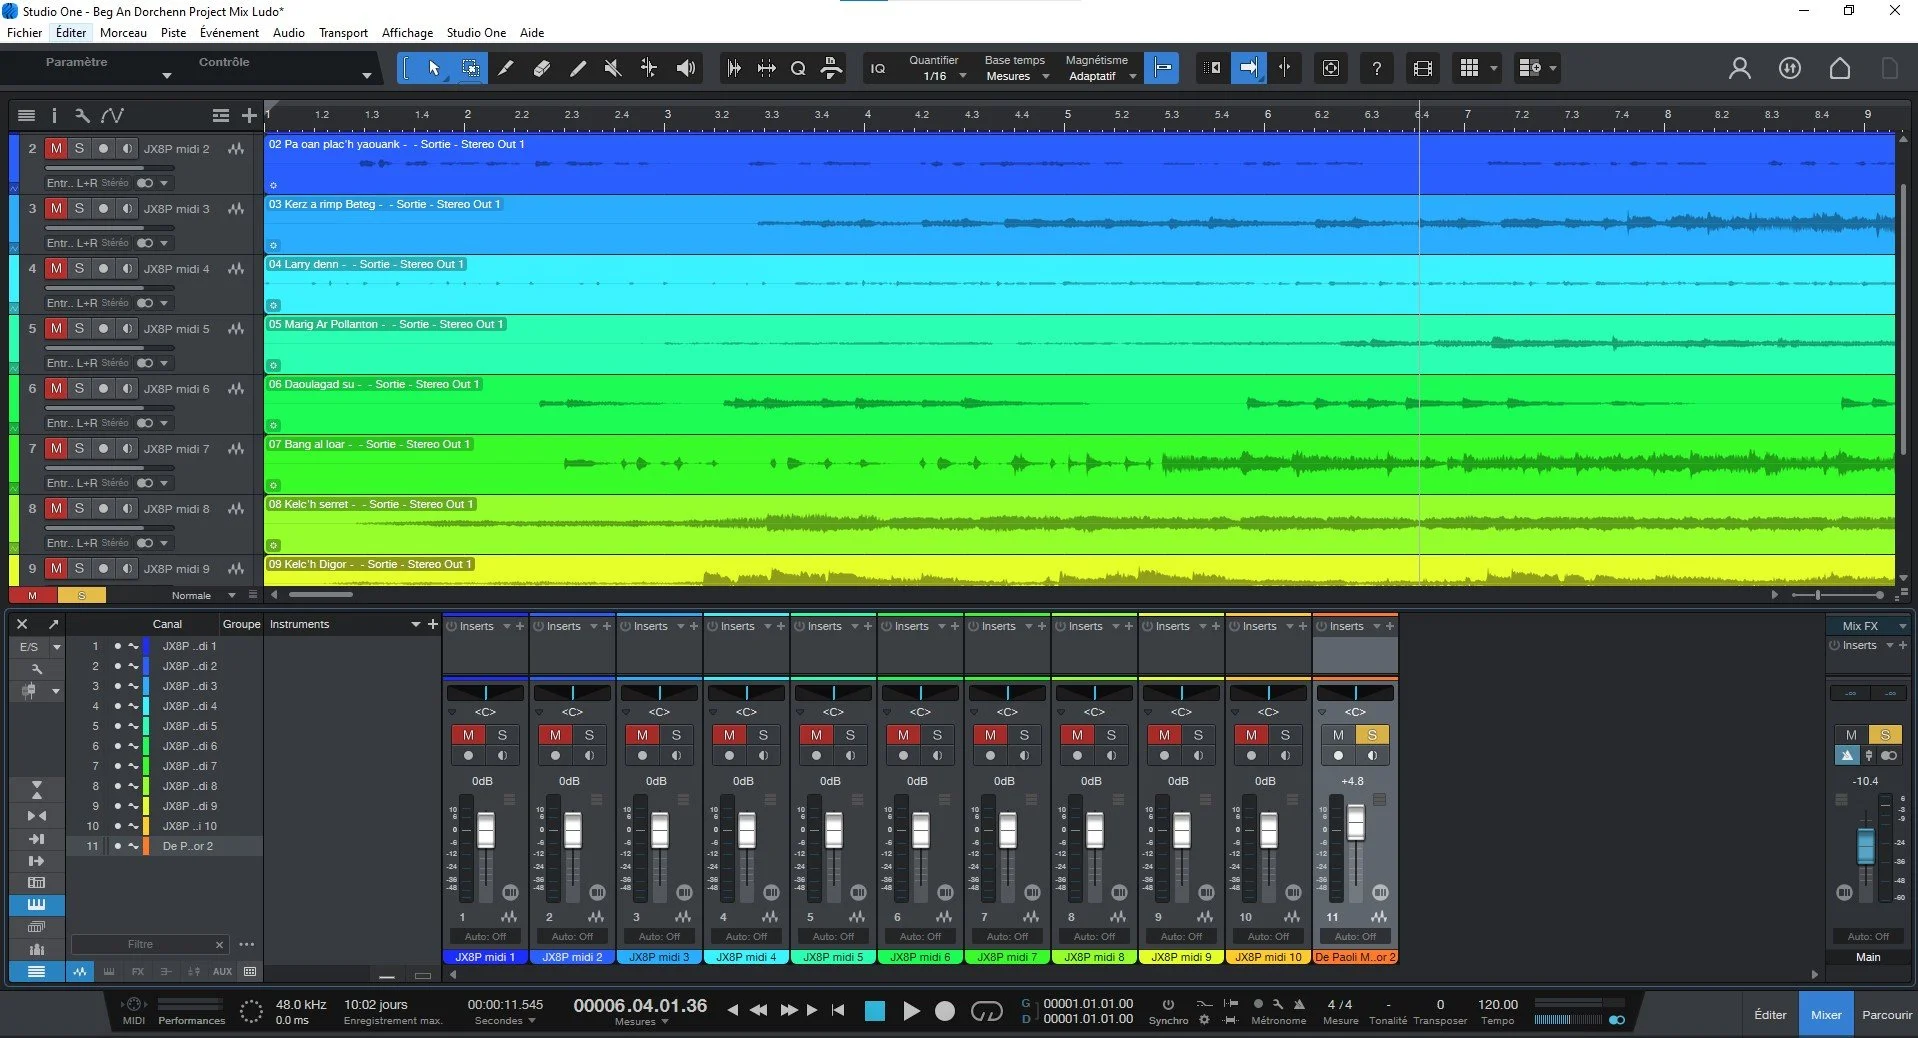Open the Transport menu

click(343, 32)
